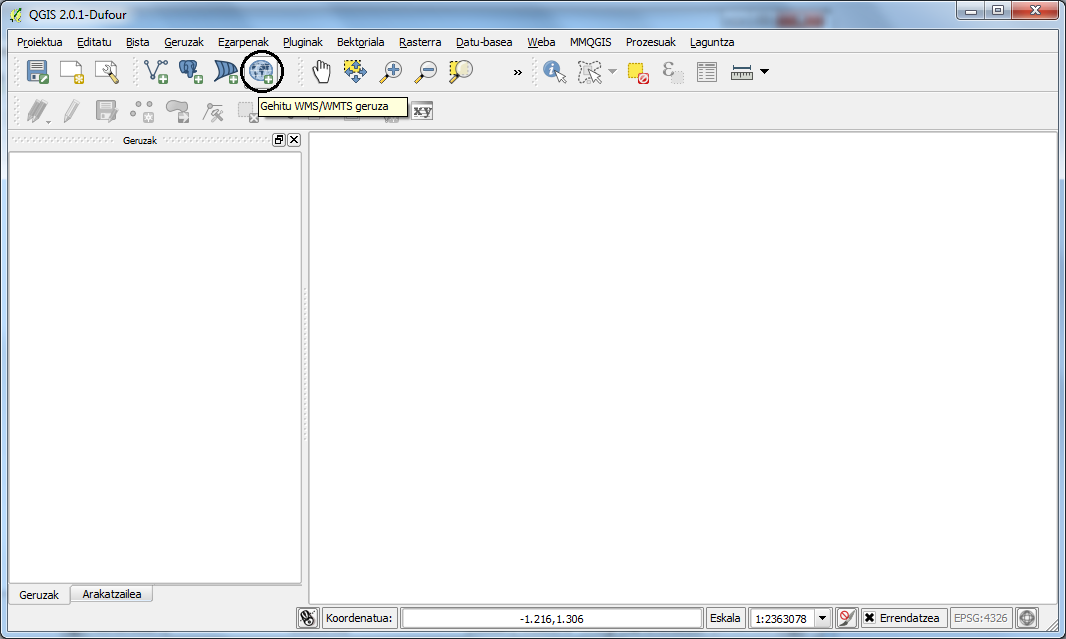Viewport: 1066px width, 639px height.
Task: Click the Add WMS/WMTS layer globe icon
Action: (262, 71)
